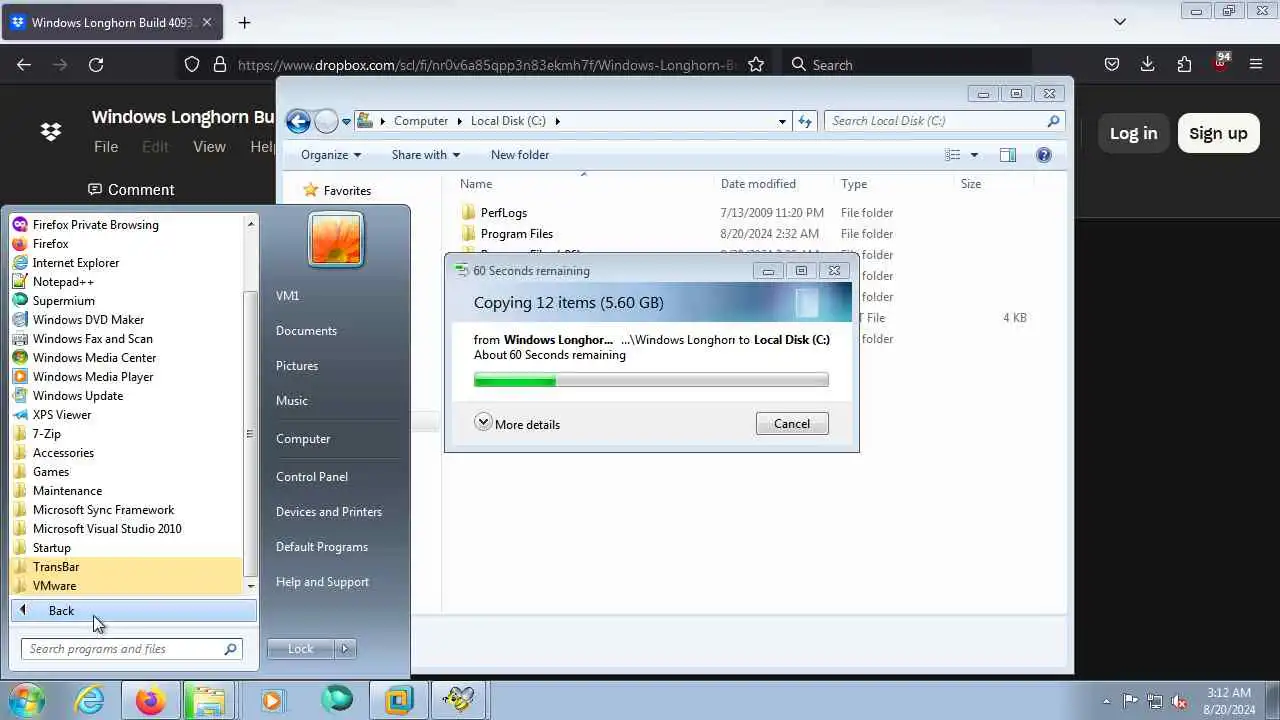
Task: Launch Firefox from the Start menu list
Action: pos(50,244)
